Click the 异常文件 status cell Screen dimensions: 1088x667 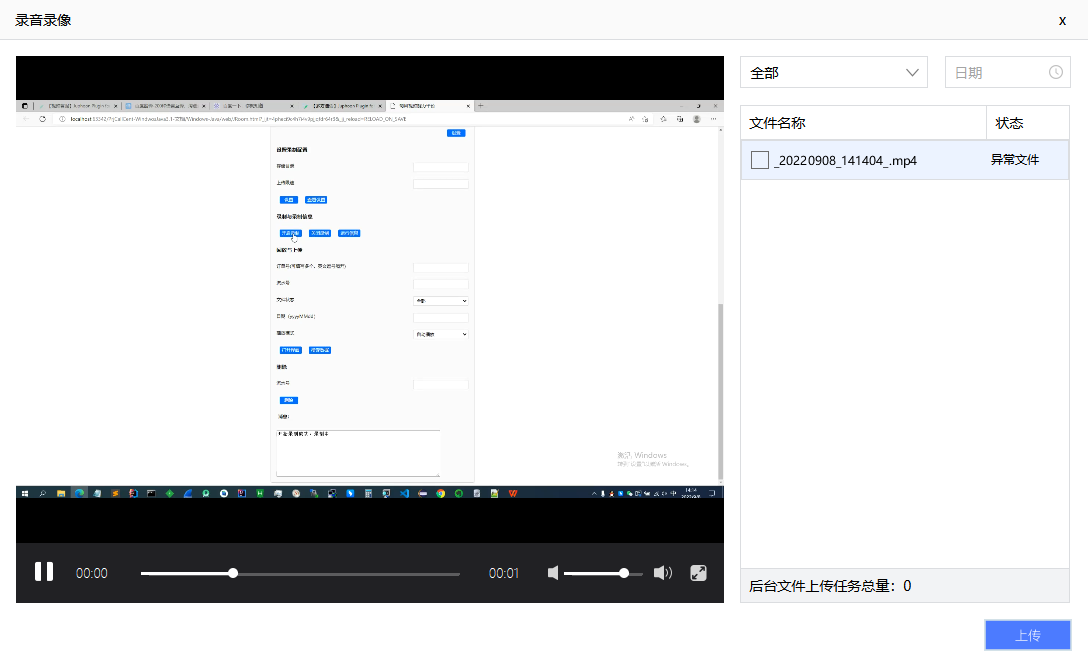point(1014,160)
